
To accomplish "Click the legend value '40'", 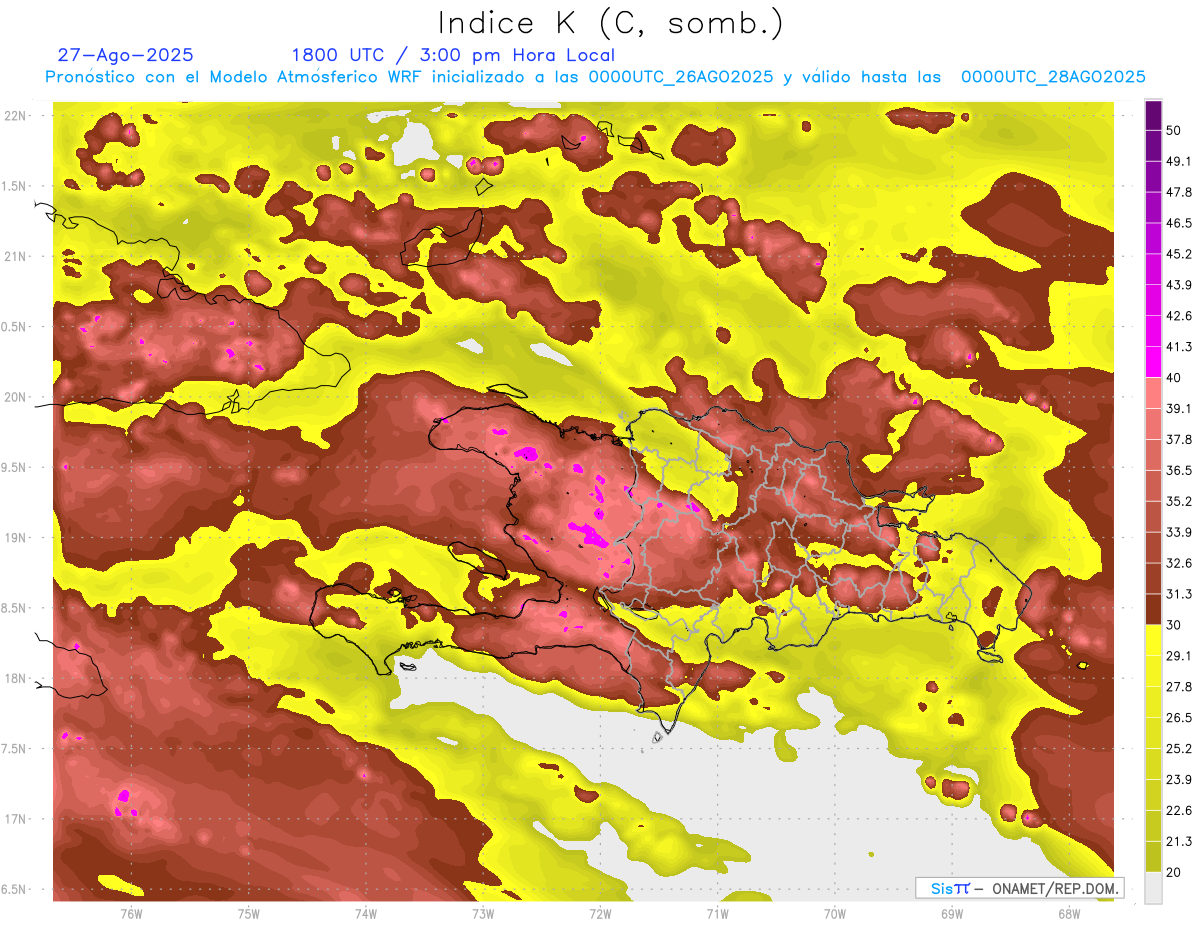I will 1175,378.
